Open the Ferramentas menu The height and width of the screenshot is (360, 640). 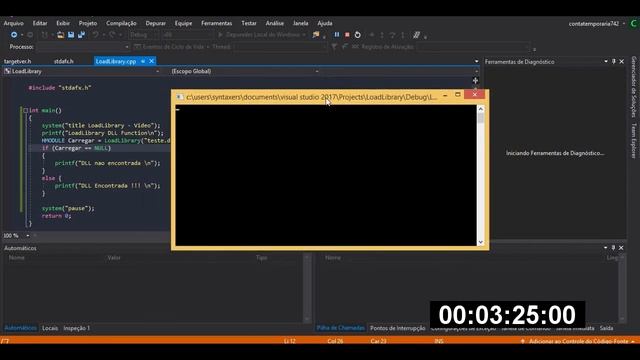(x=216, y=23)
